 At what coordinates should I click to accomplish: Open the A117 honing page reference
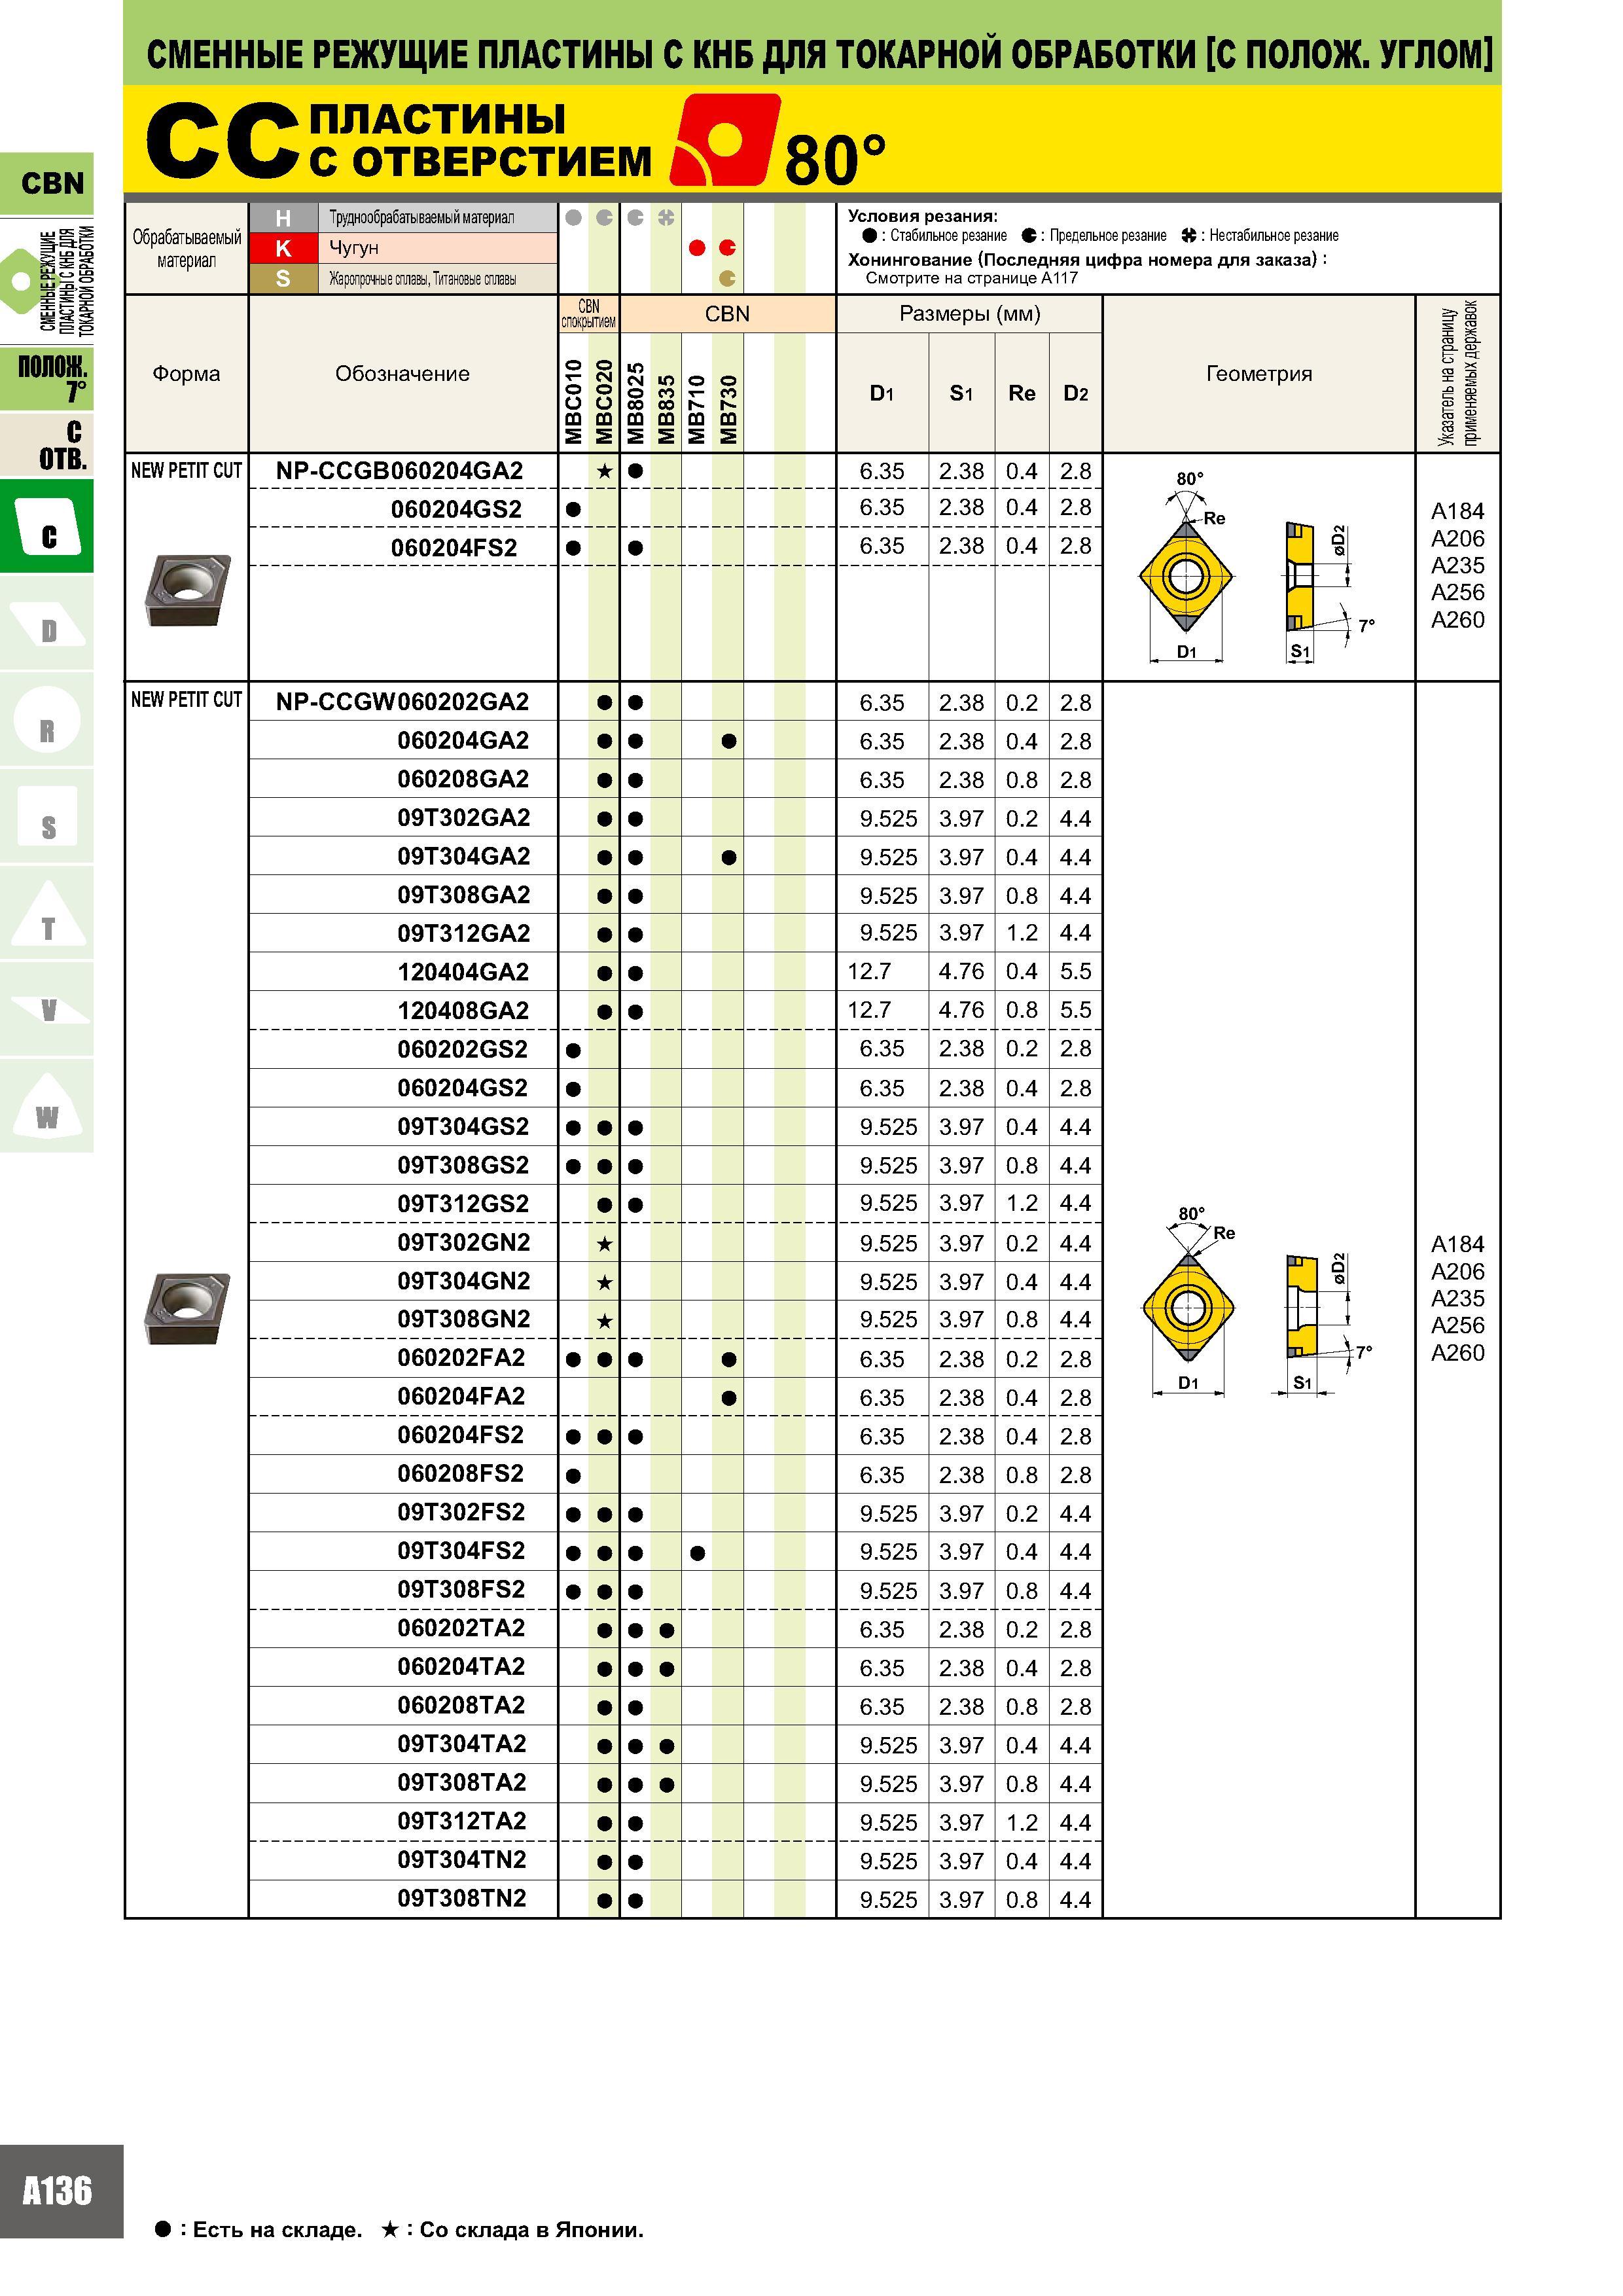[1060, 279]
